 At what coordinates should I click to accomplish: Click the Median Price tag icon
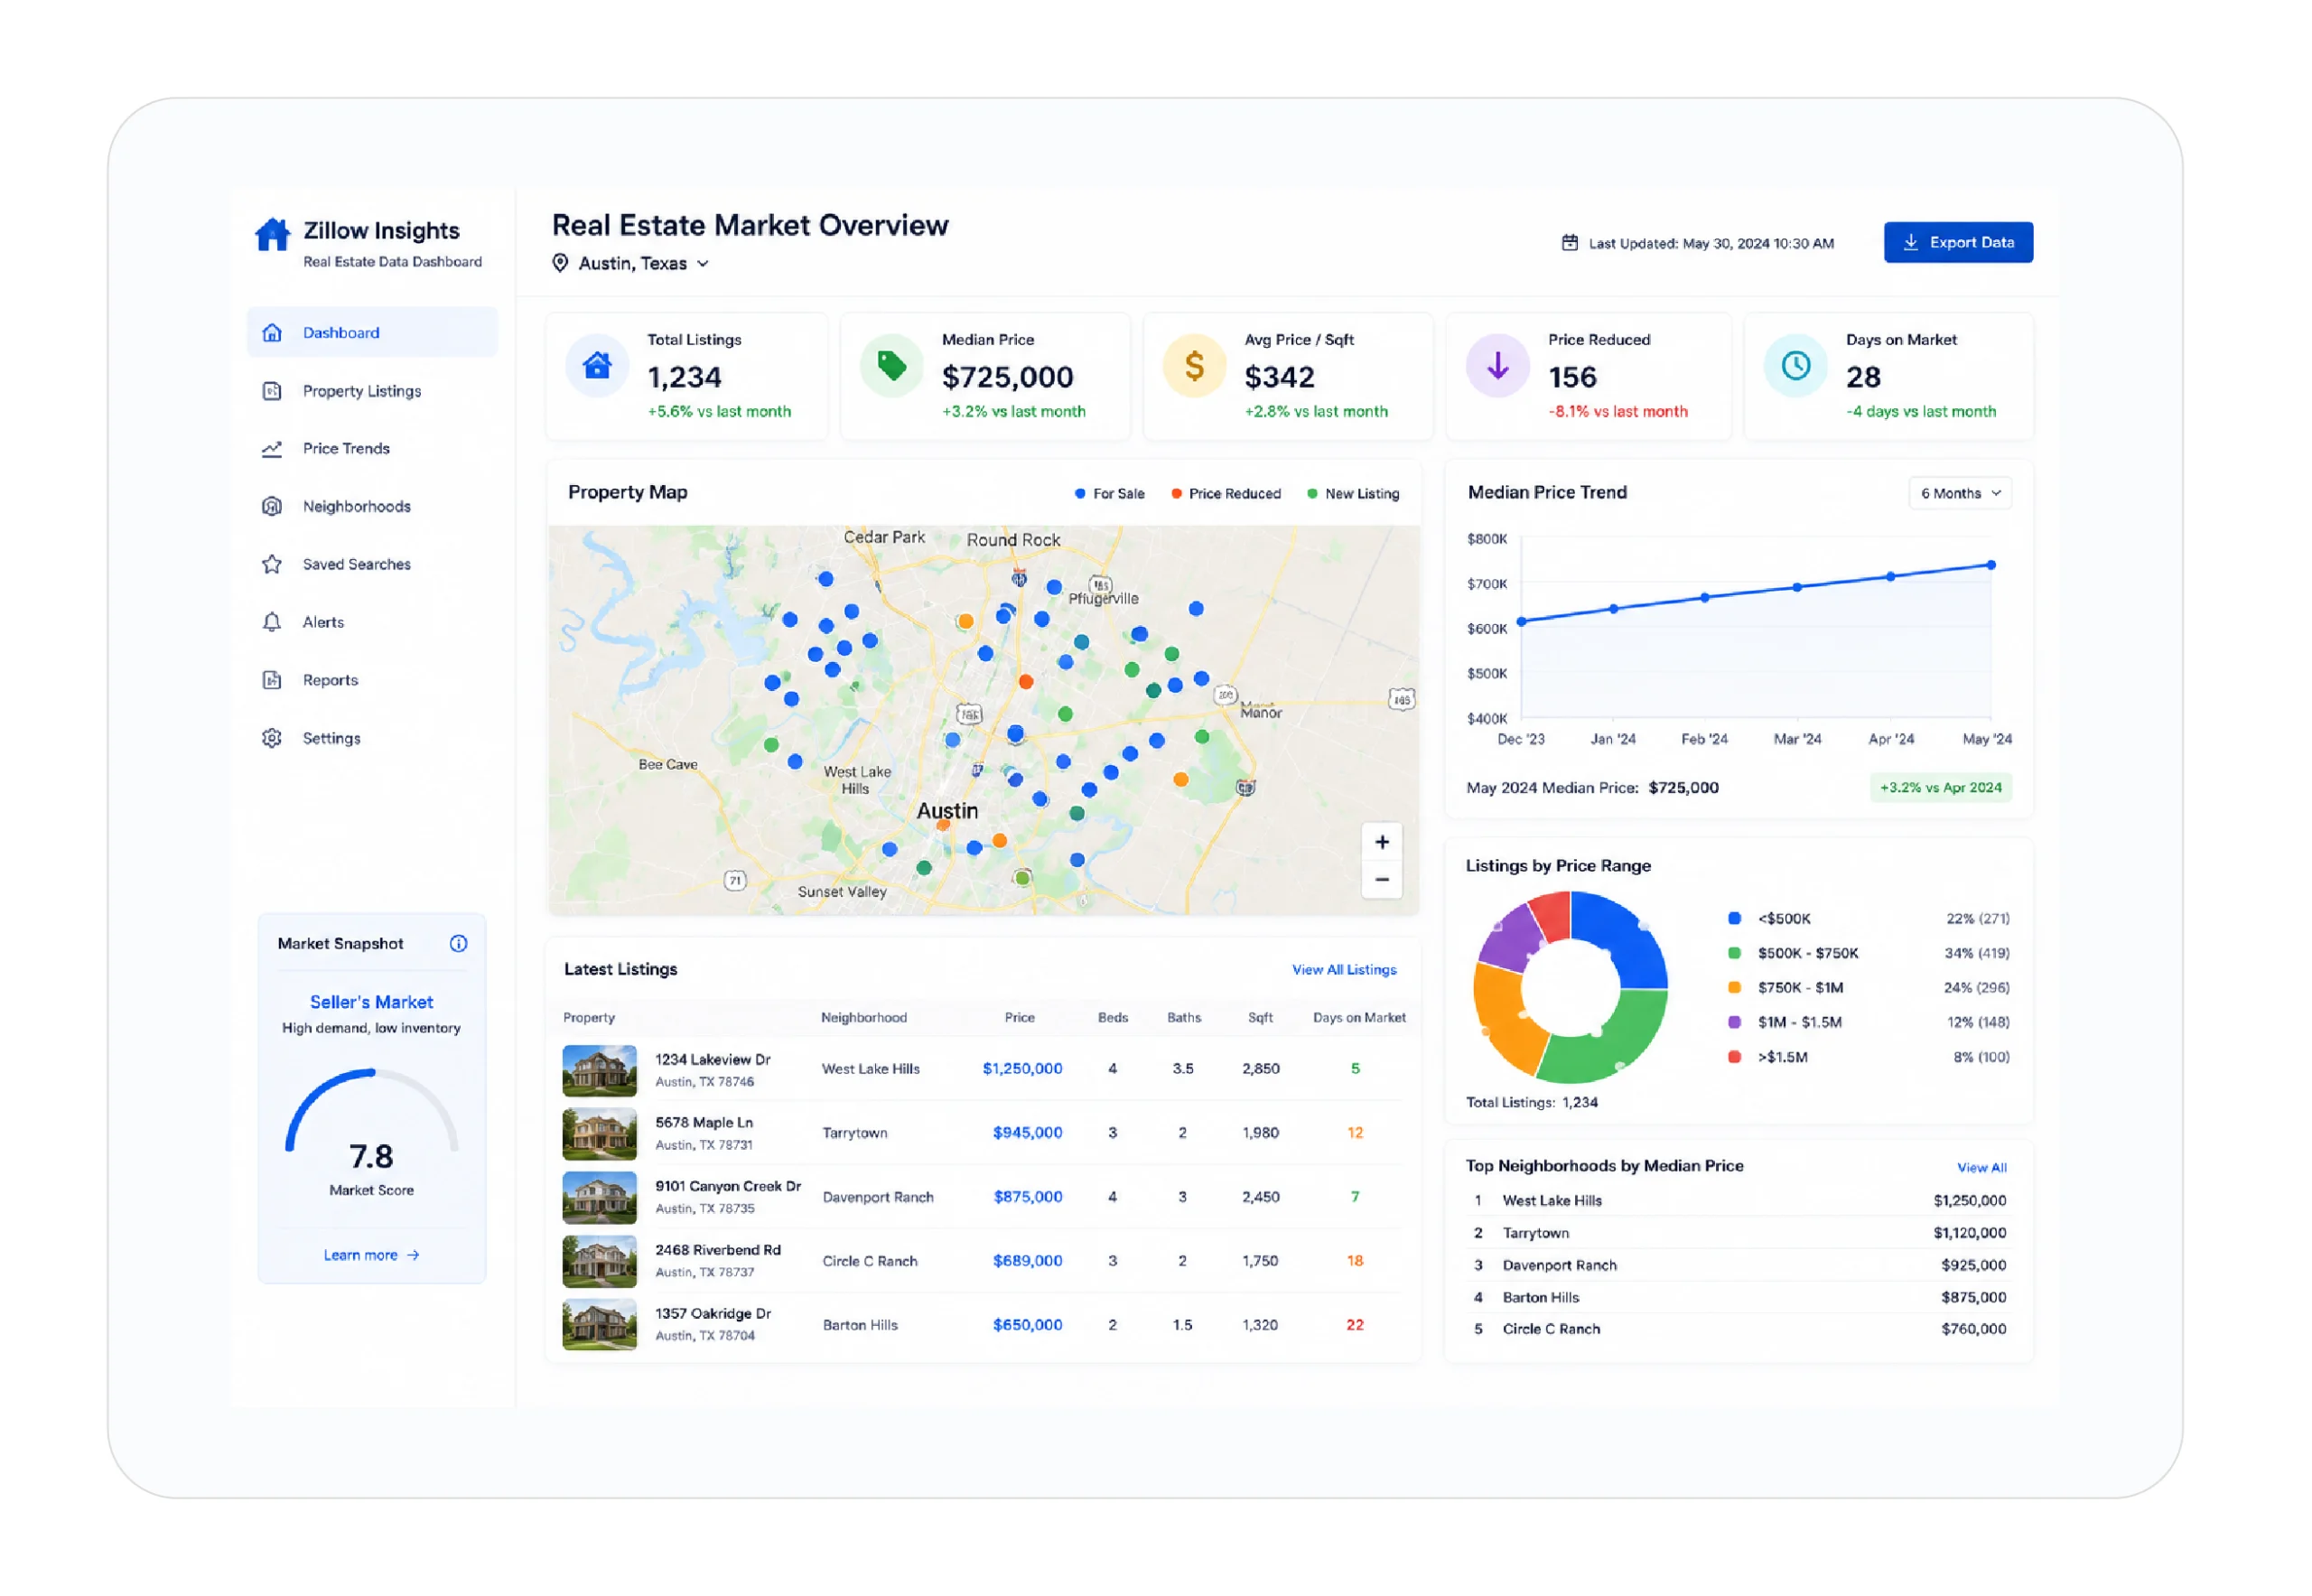(x=893, y=367)
